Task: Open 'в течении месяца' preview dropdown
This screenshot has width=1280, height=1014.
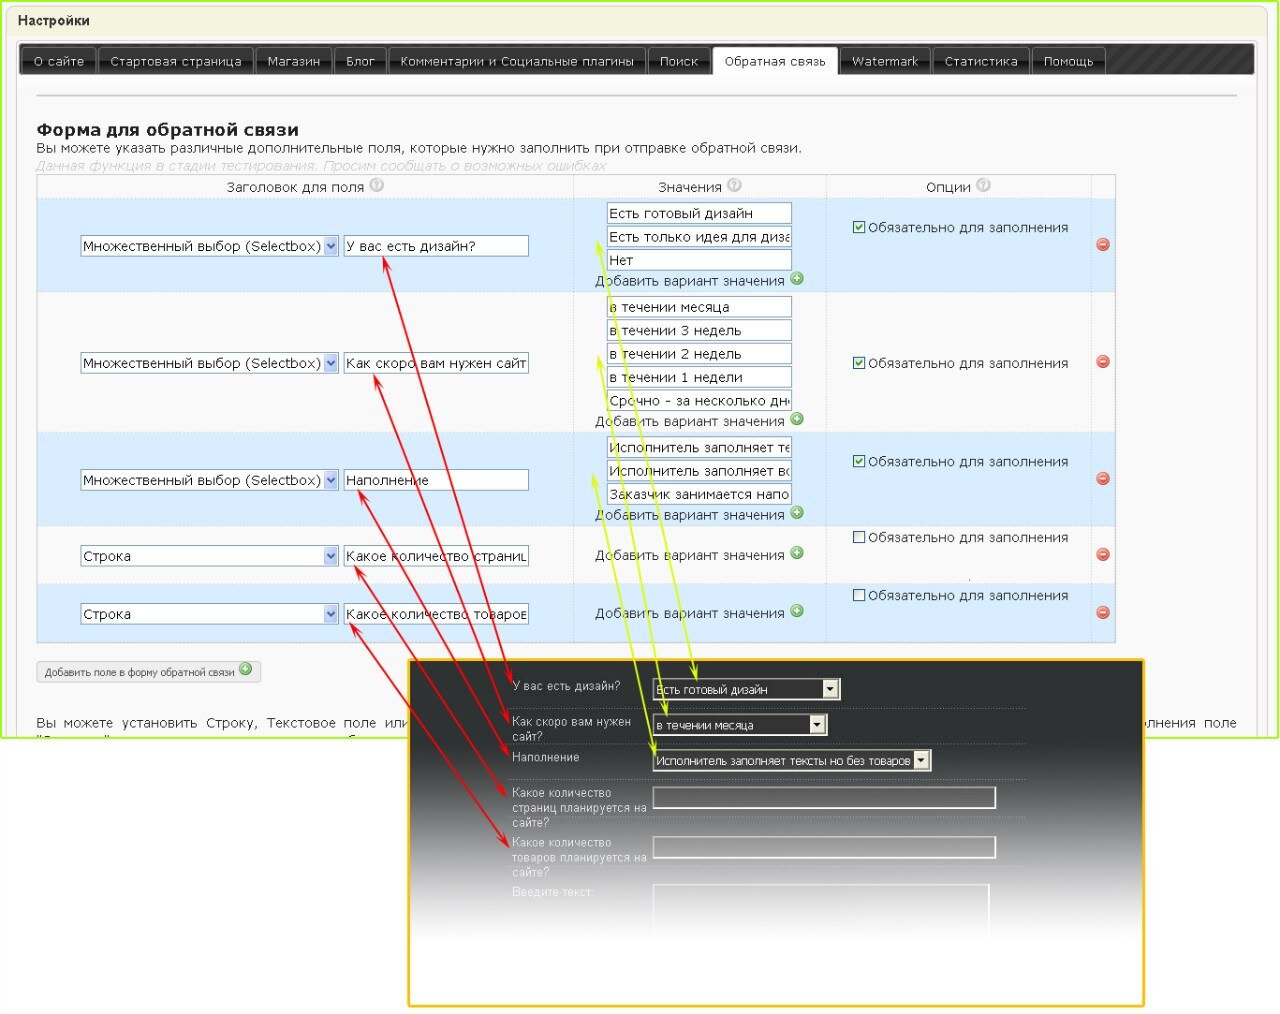Action: 817,725
